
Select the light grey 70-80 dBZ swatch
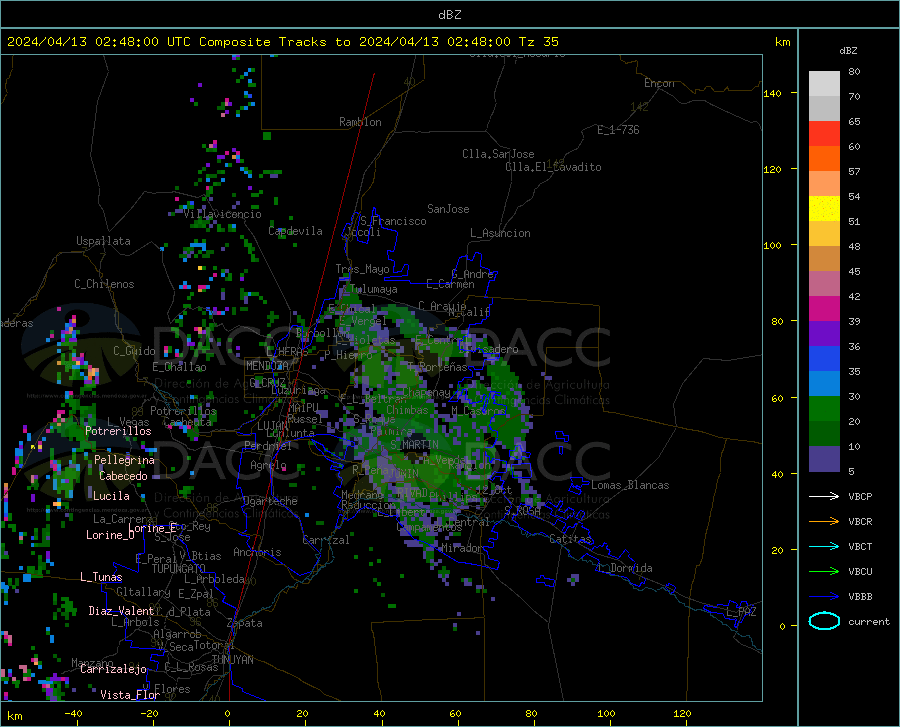[824, 84]
